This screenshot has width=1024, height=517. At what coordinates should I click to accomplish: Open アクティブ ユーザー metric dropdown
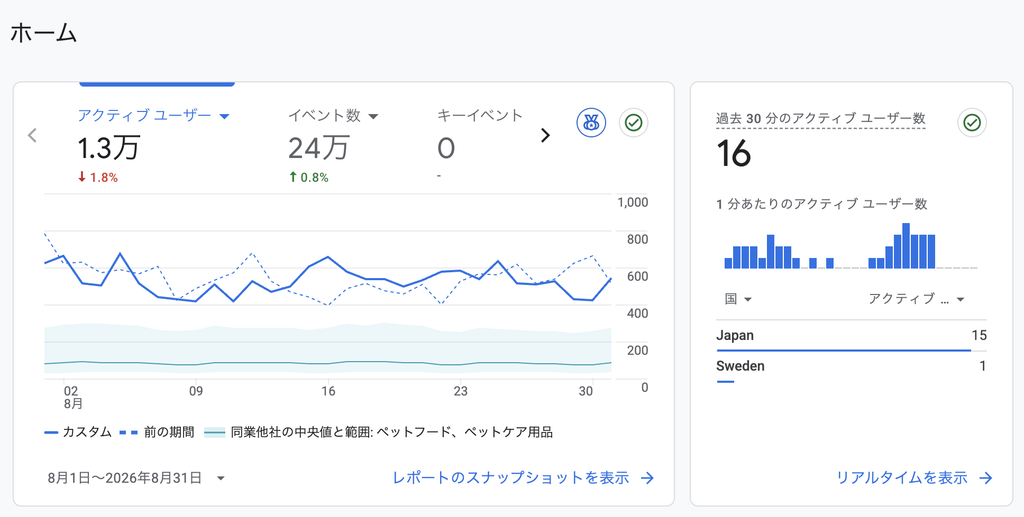(153, 116)
